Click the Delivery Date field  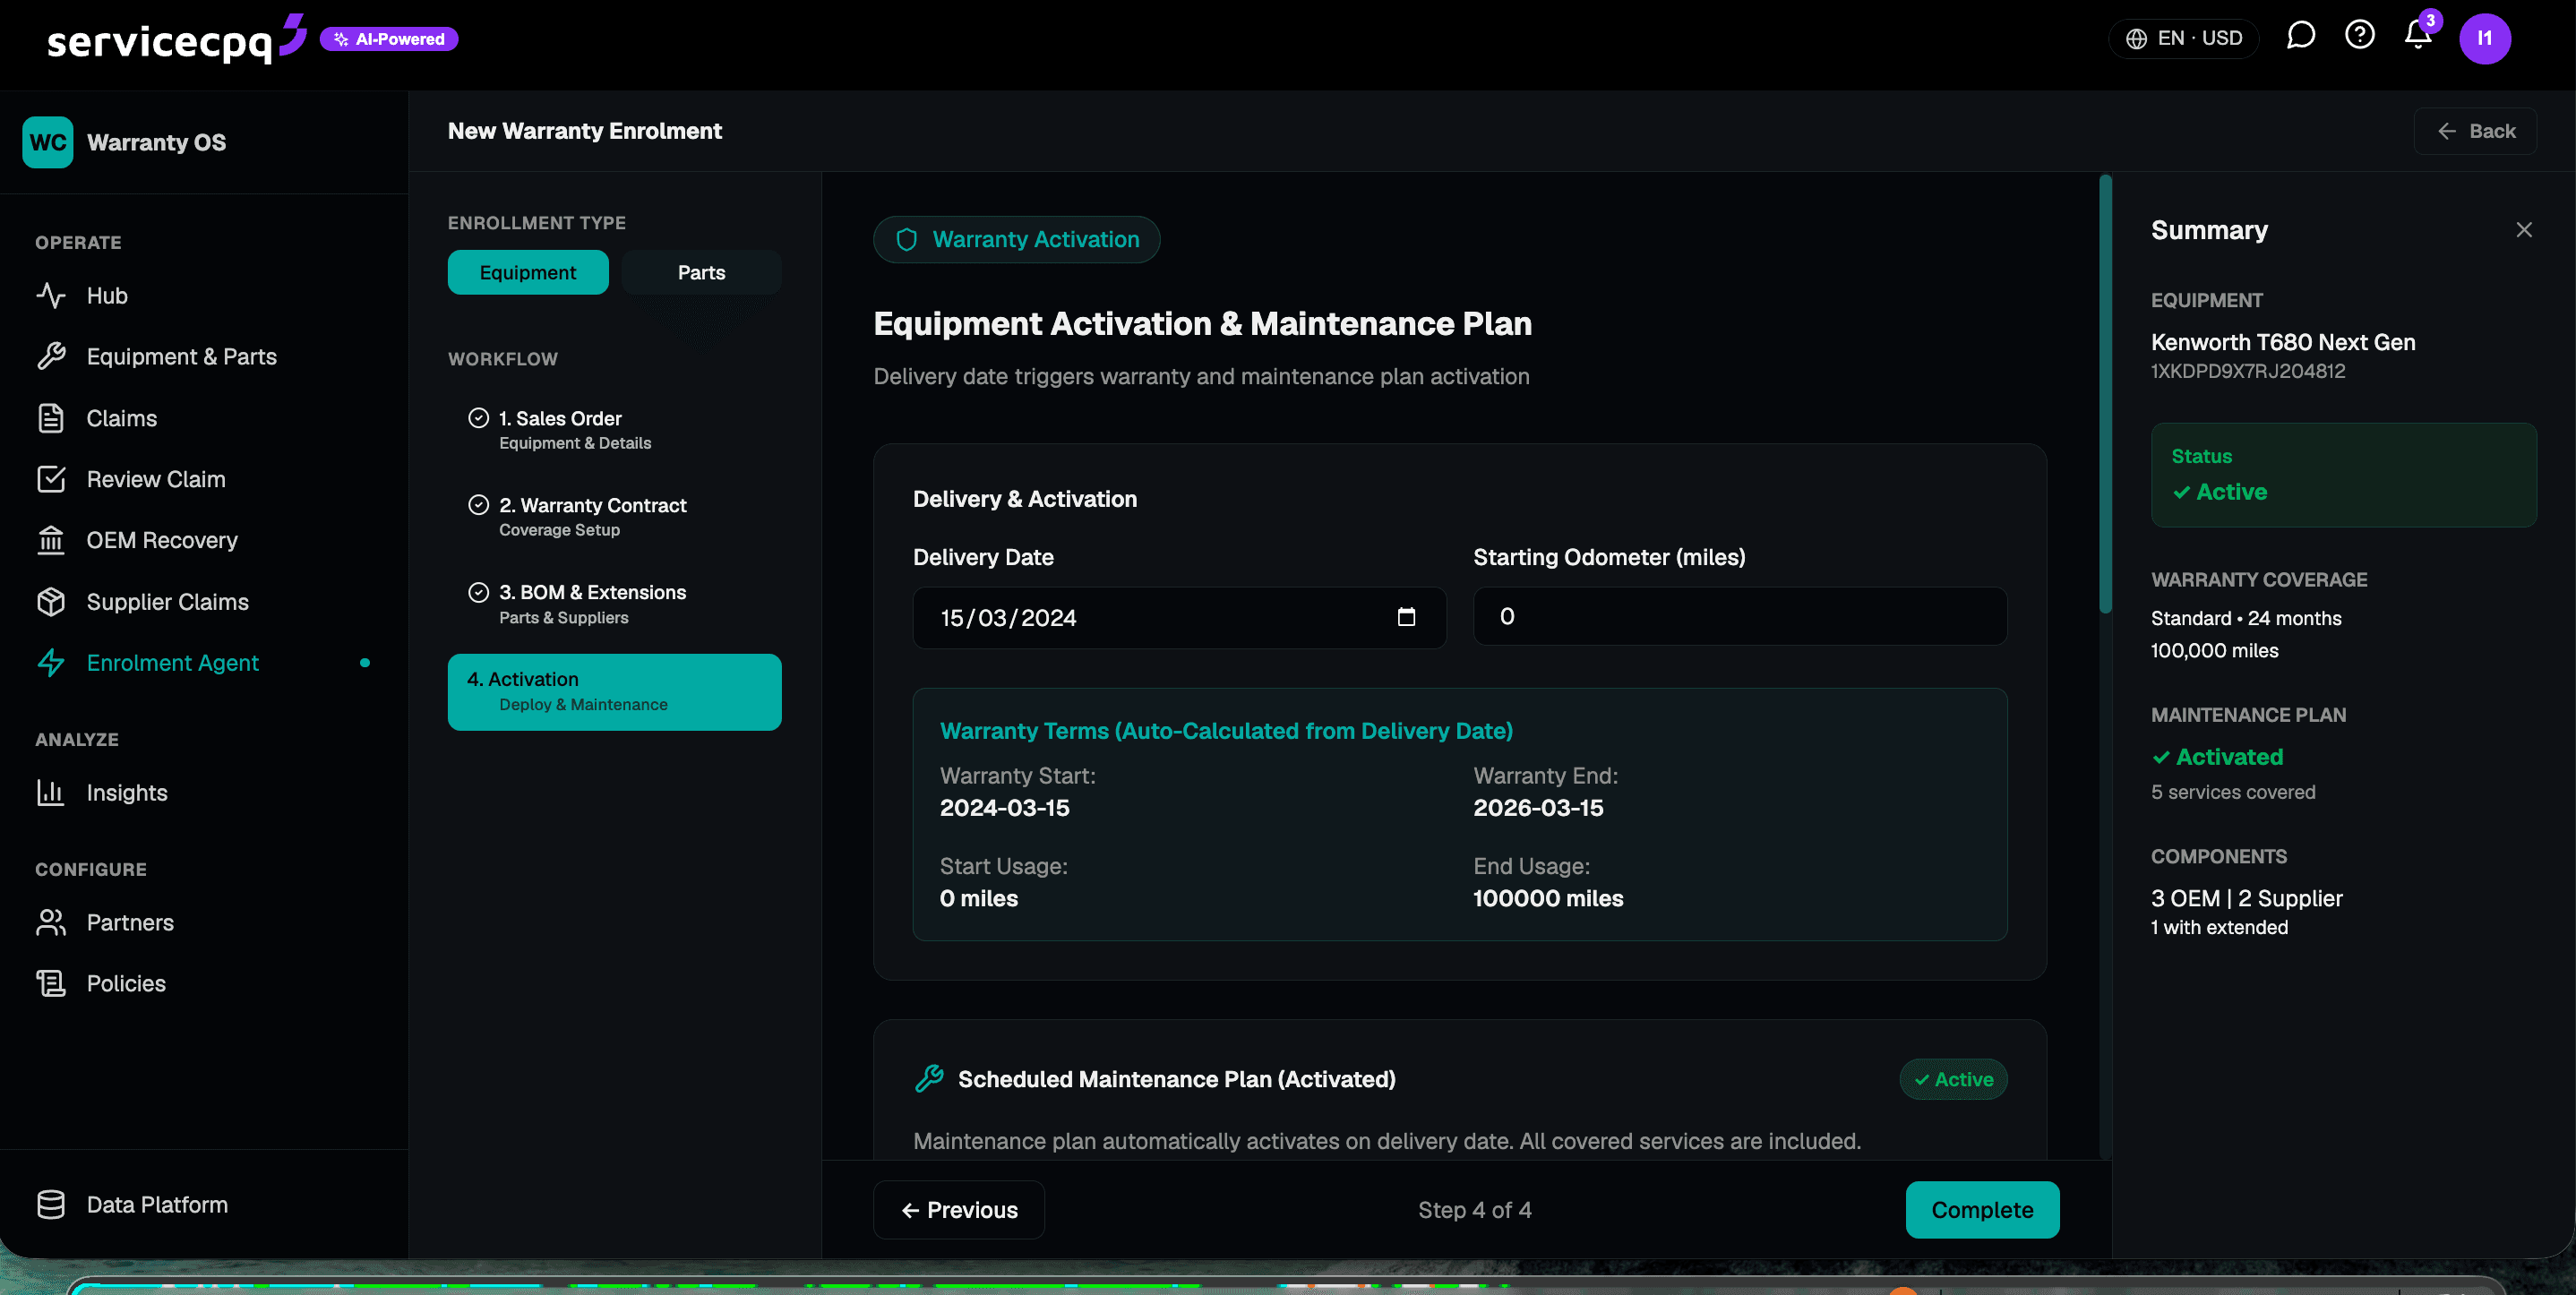(1179, 618)
